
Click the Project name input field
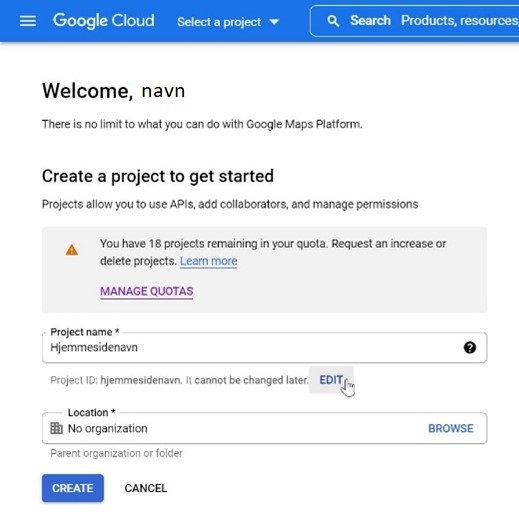click(x=264, y=347)
